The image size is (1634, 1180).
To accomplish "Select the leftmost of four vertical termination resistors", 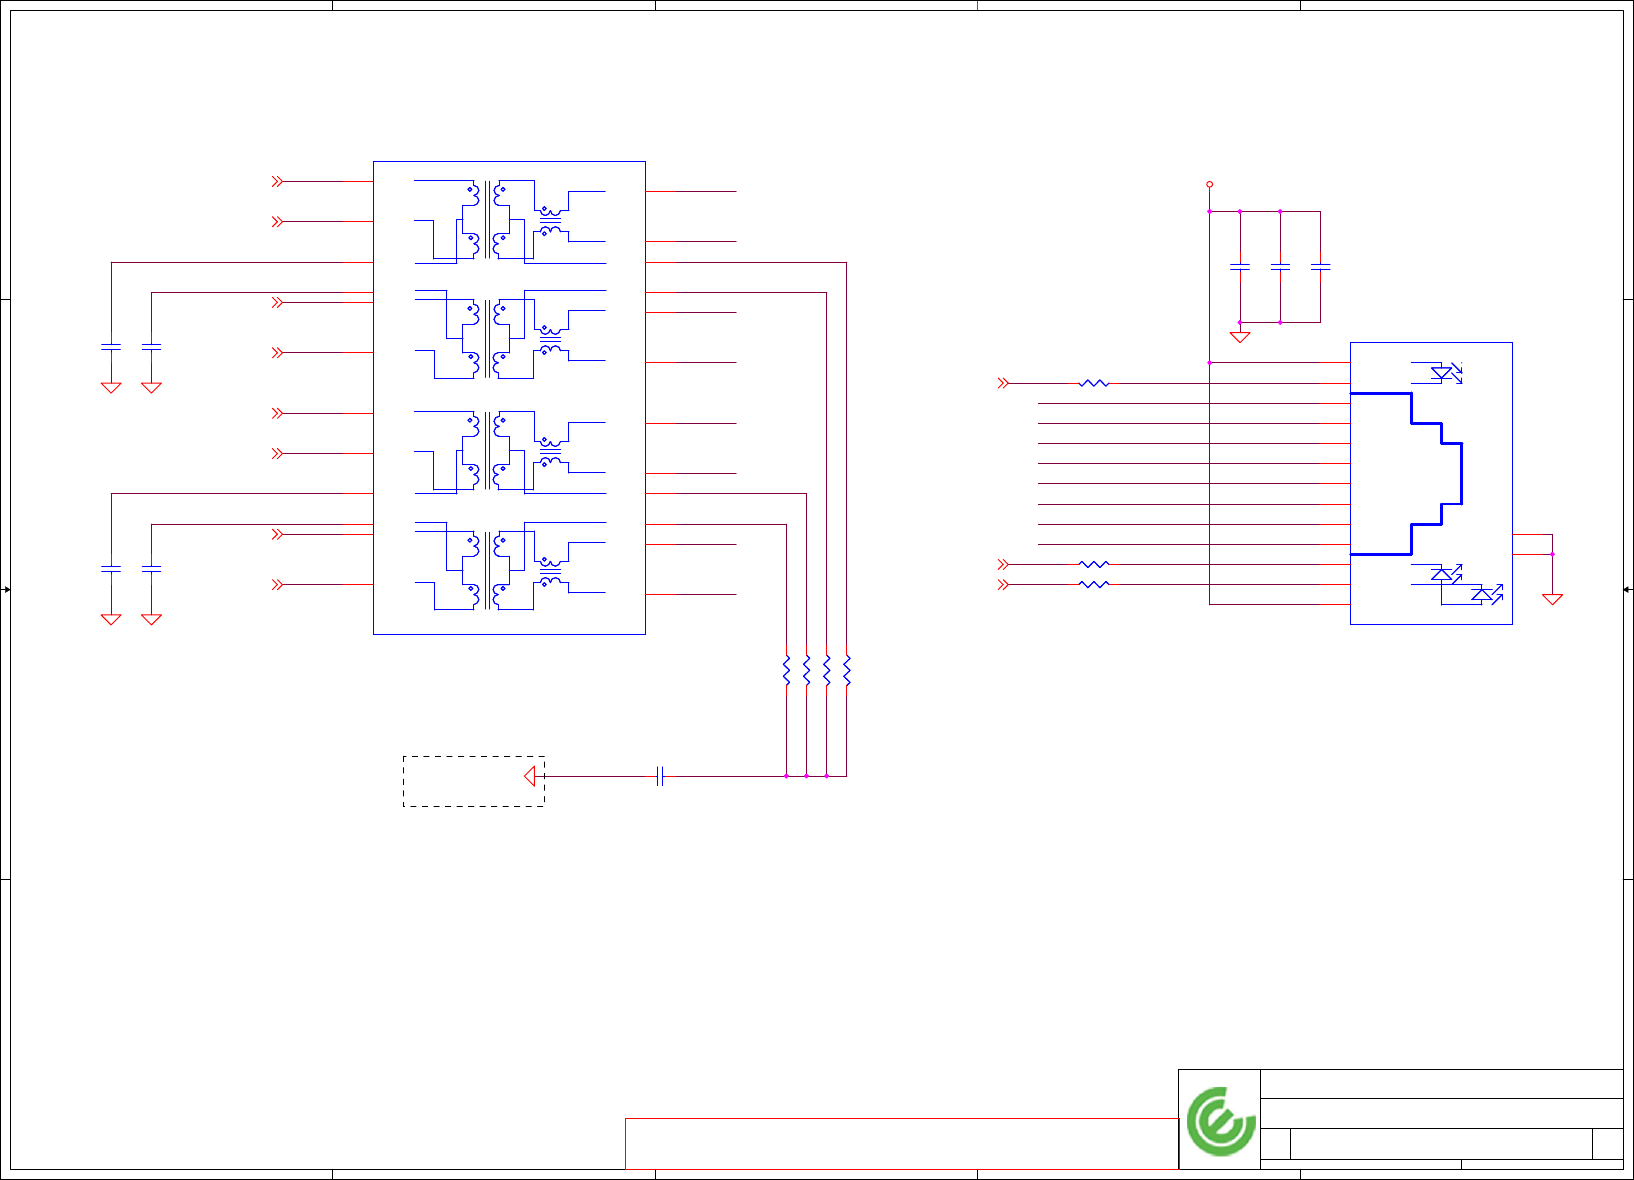I will 787,670.
